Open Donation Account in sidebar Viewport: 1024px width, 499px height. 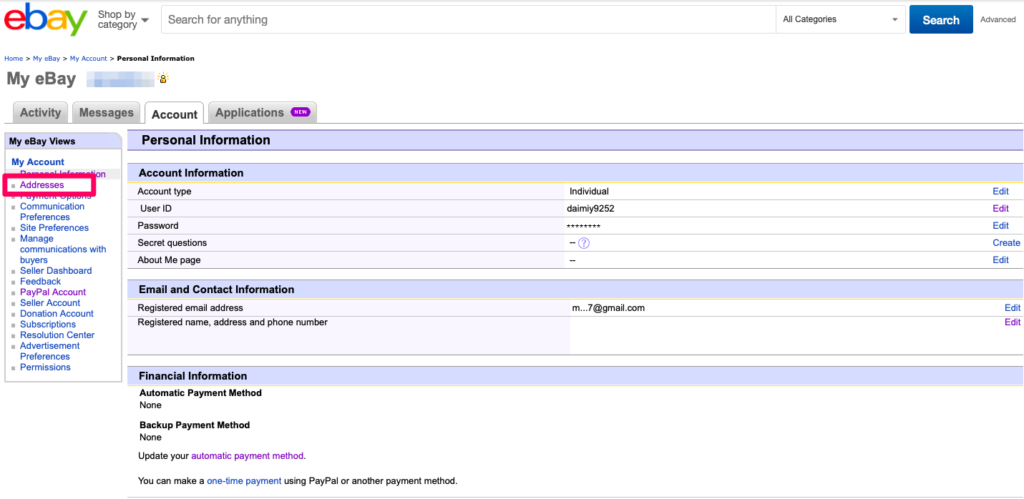[57, 314]
